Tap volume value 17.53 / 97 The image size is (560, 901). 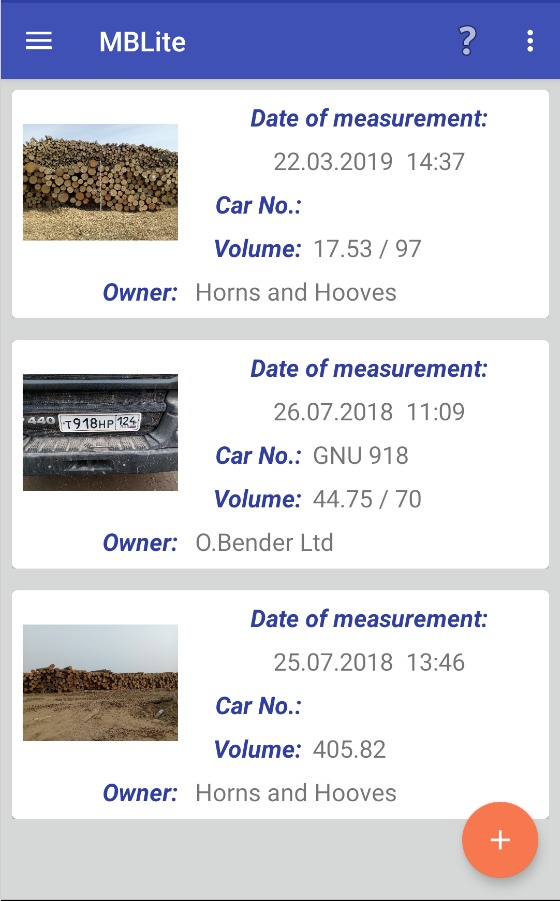pos(367,249)
